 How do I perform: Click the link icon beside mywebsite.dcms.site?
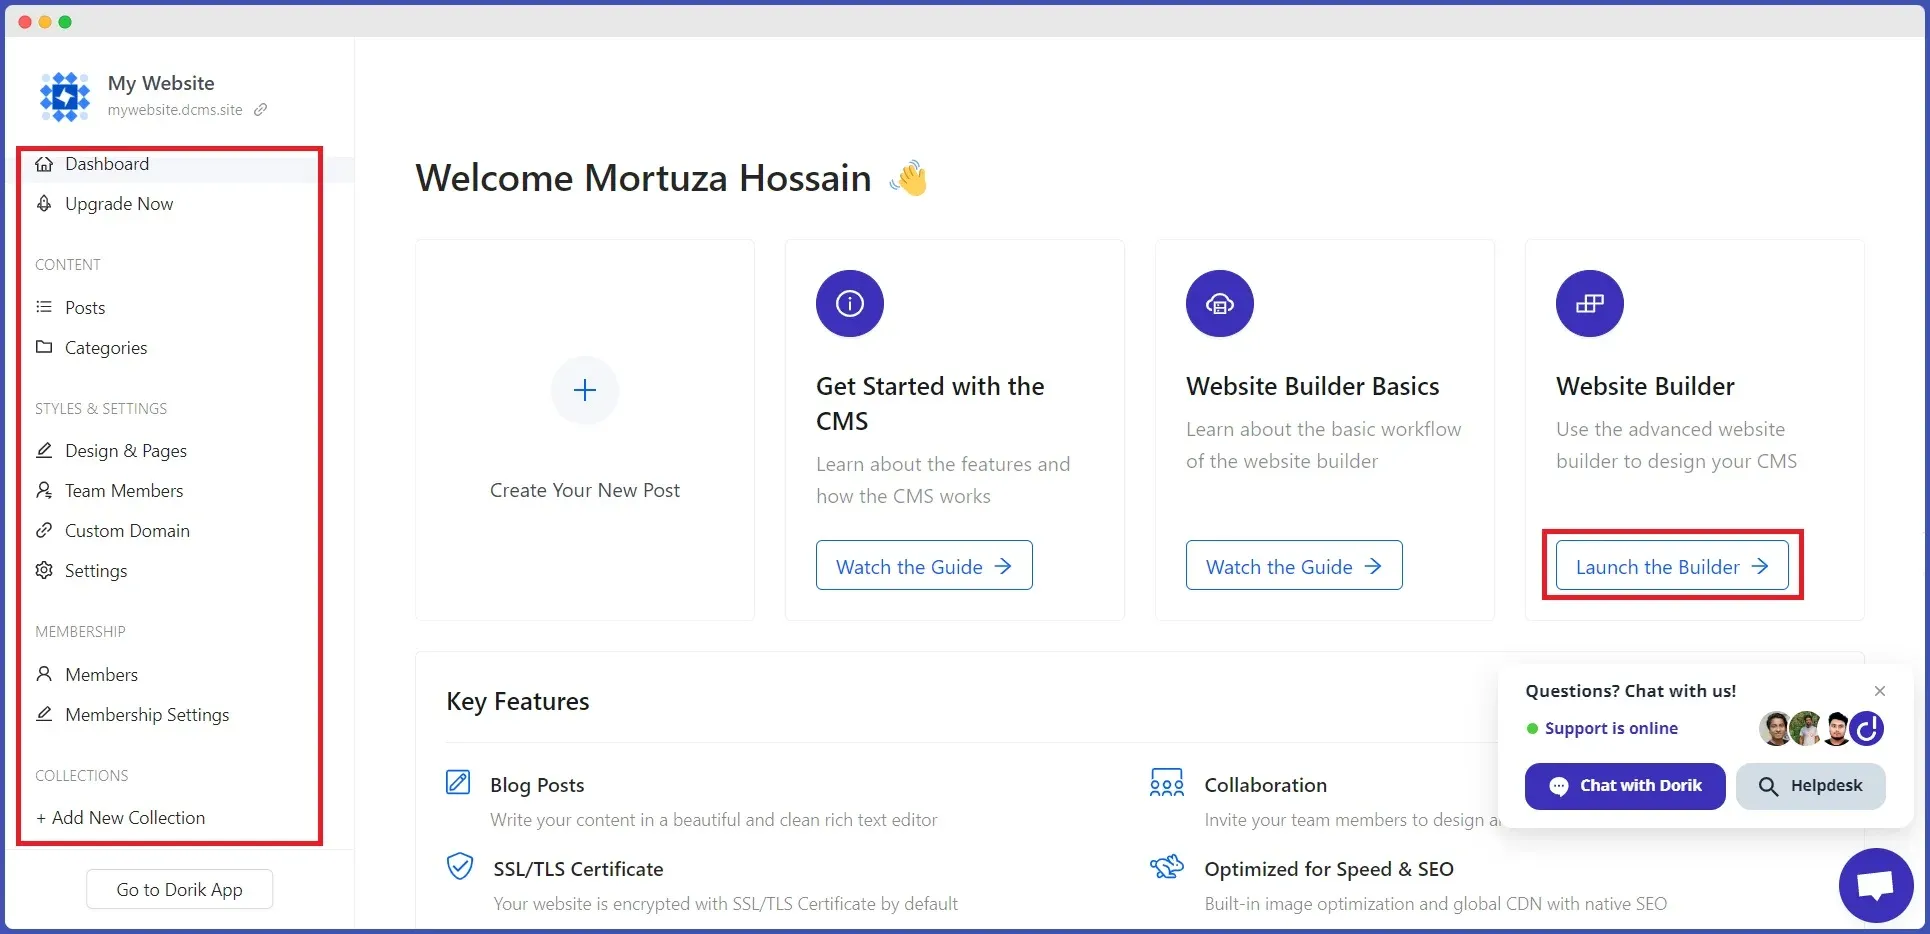point(260,110)
